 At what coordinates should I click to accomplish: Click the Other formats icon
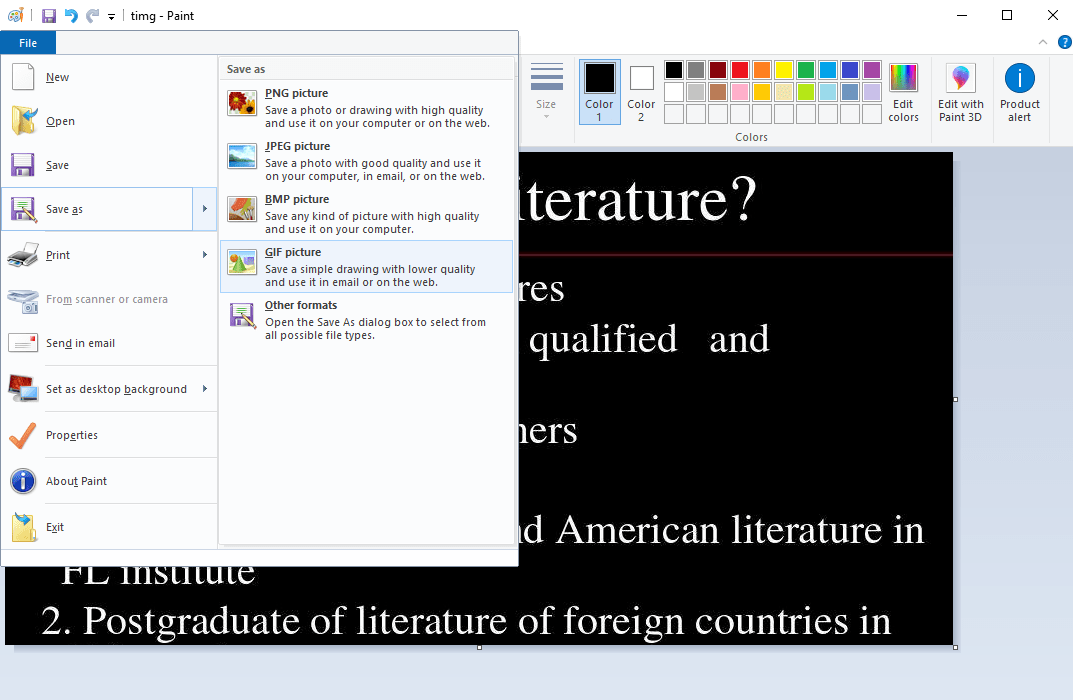click(242, 315)
